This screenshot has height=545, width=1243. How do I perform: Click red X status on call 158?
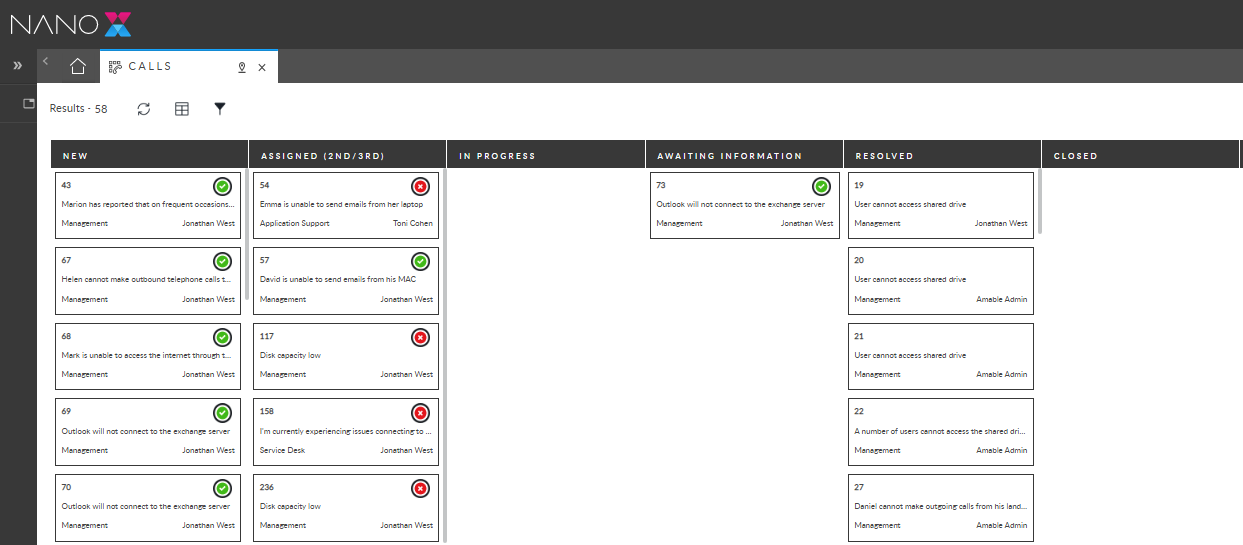420,413
